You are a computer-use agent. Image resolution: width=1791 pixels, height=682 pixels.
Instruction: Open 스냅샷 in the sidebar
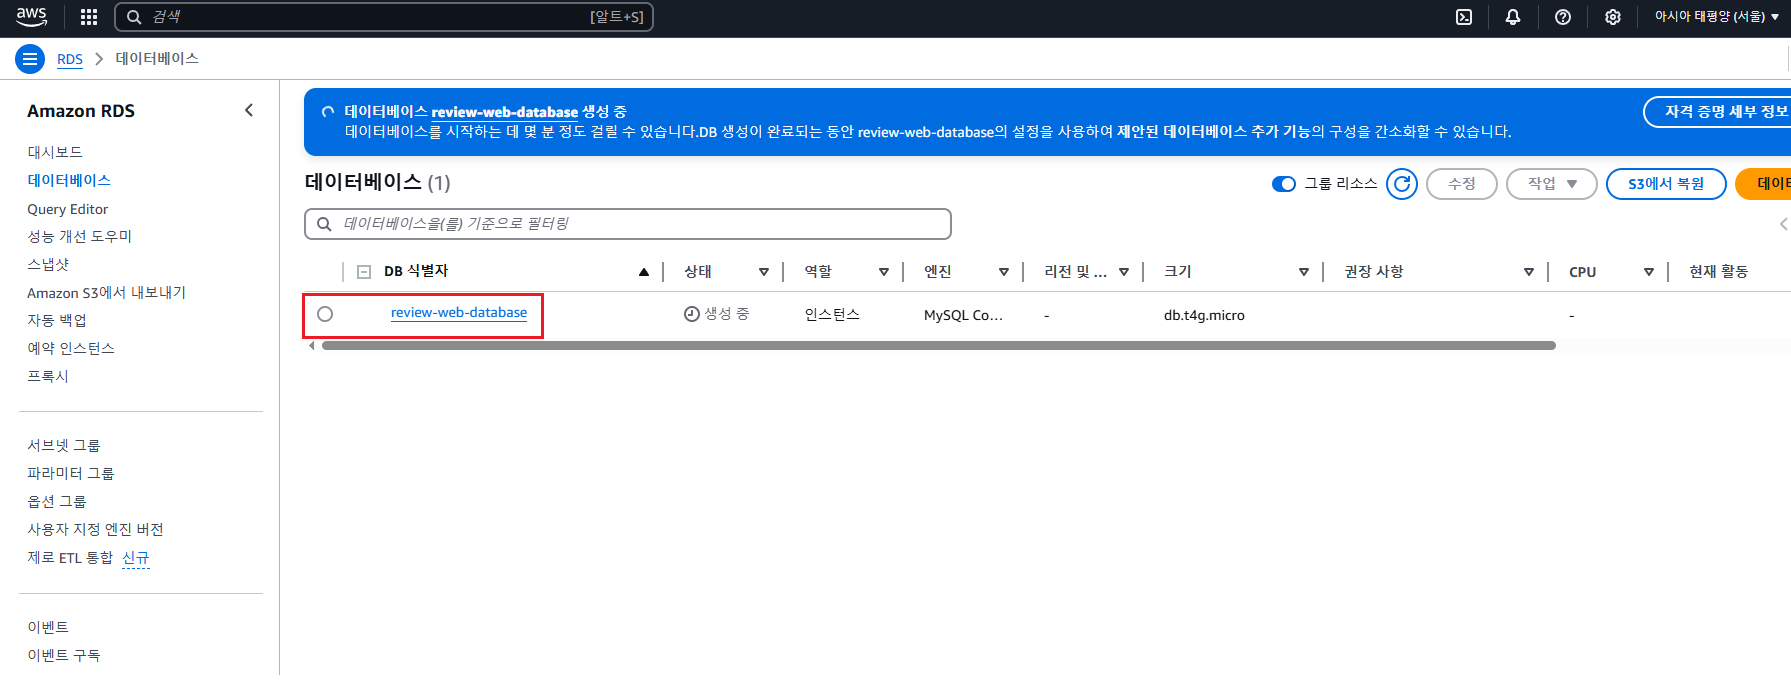tap(48, 264)
